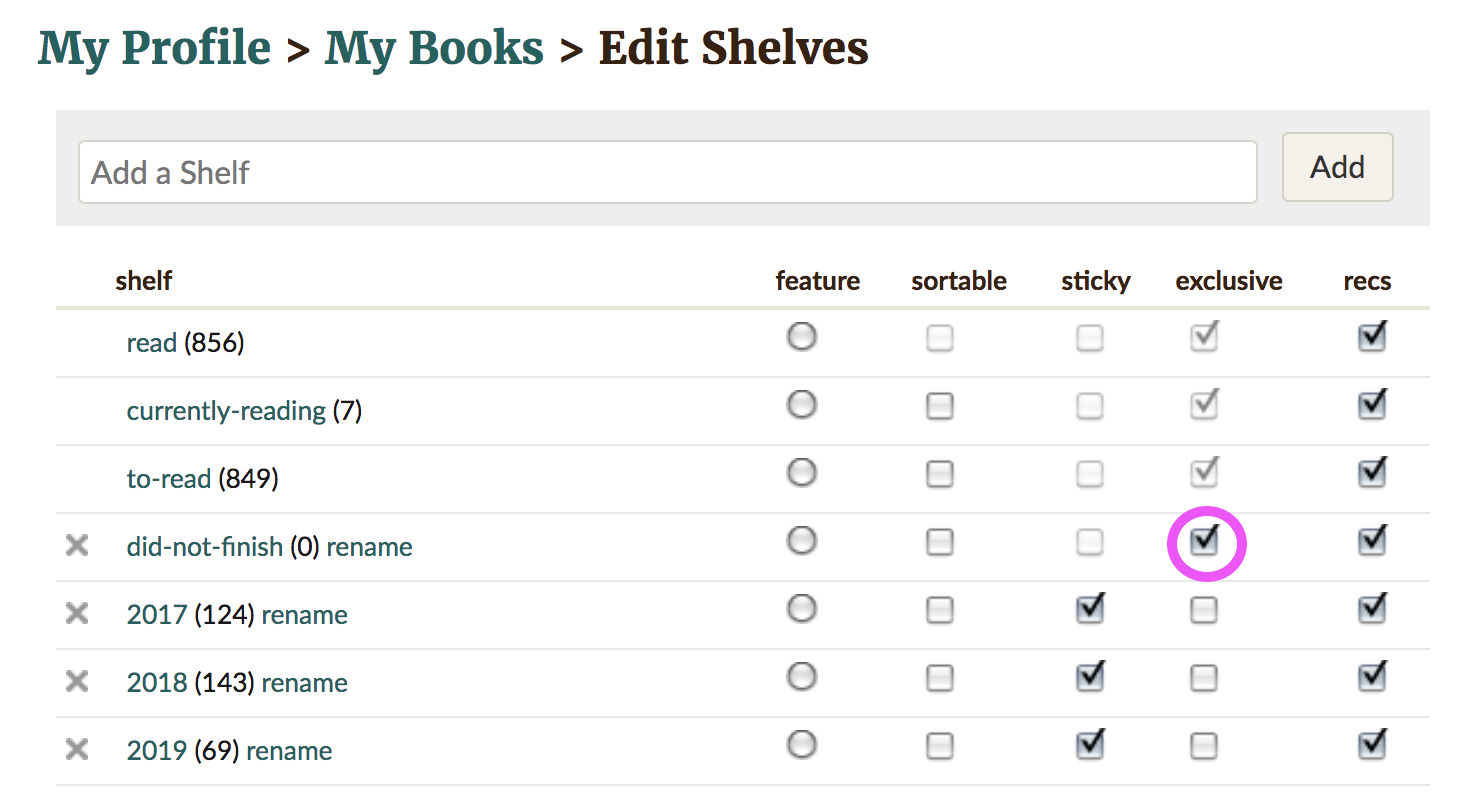The image size is (1464, 796).
Task: Turn off recs for the 2019 shelf
Action: [1372, 745]
